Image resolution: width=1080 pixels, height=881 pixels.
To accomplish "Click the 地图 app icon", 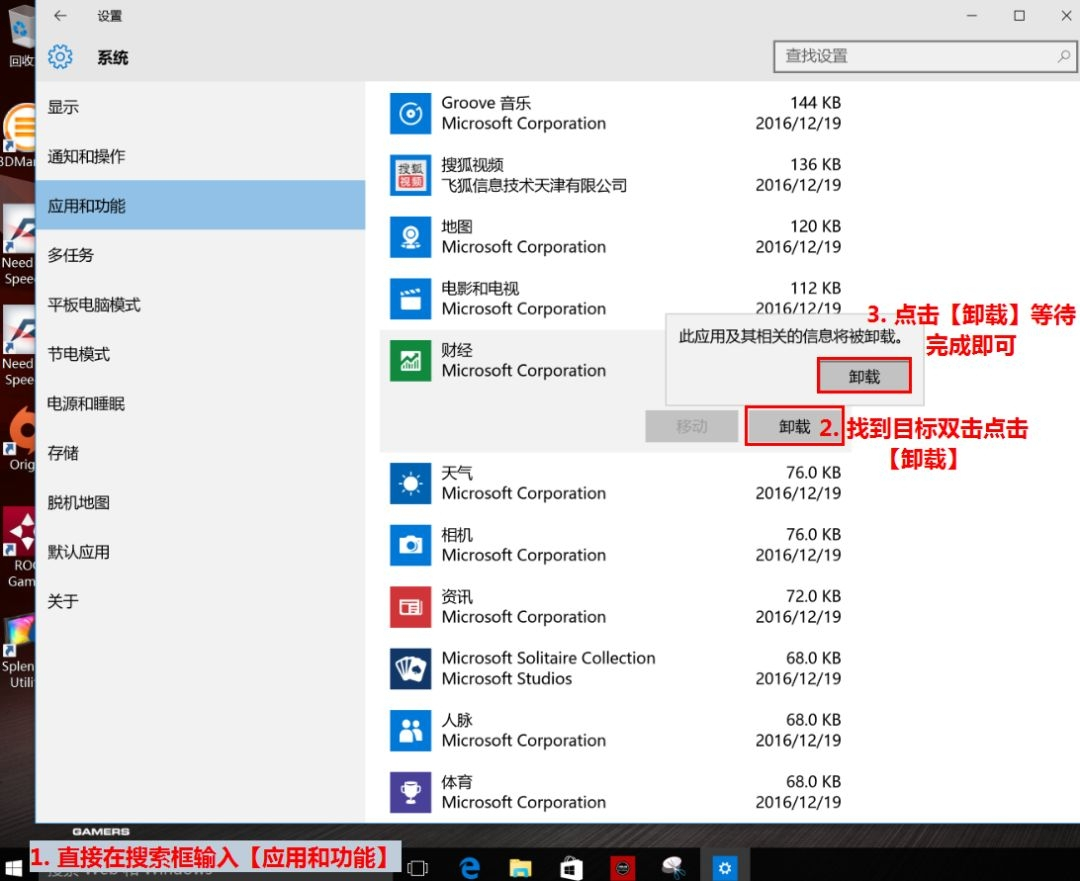I will point(410,237).
